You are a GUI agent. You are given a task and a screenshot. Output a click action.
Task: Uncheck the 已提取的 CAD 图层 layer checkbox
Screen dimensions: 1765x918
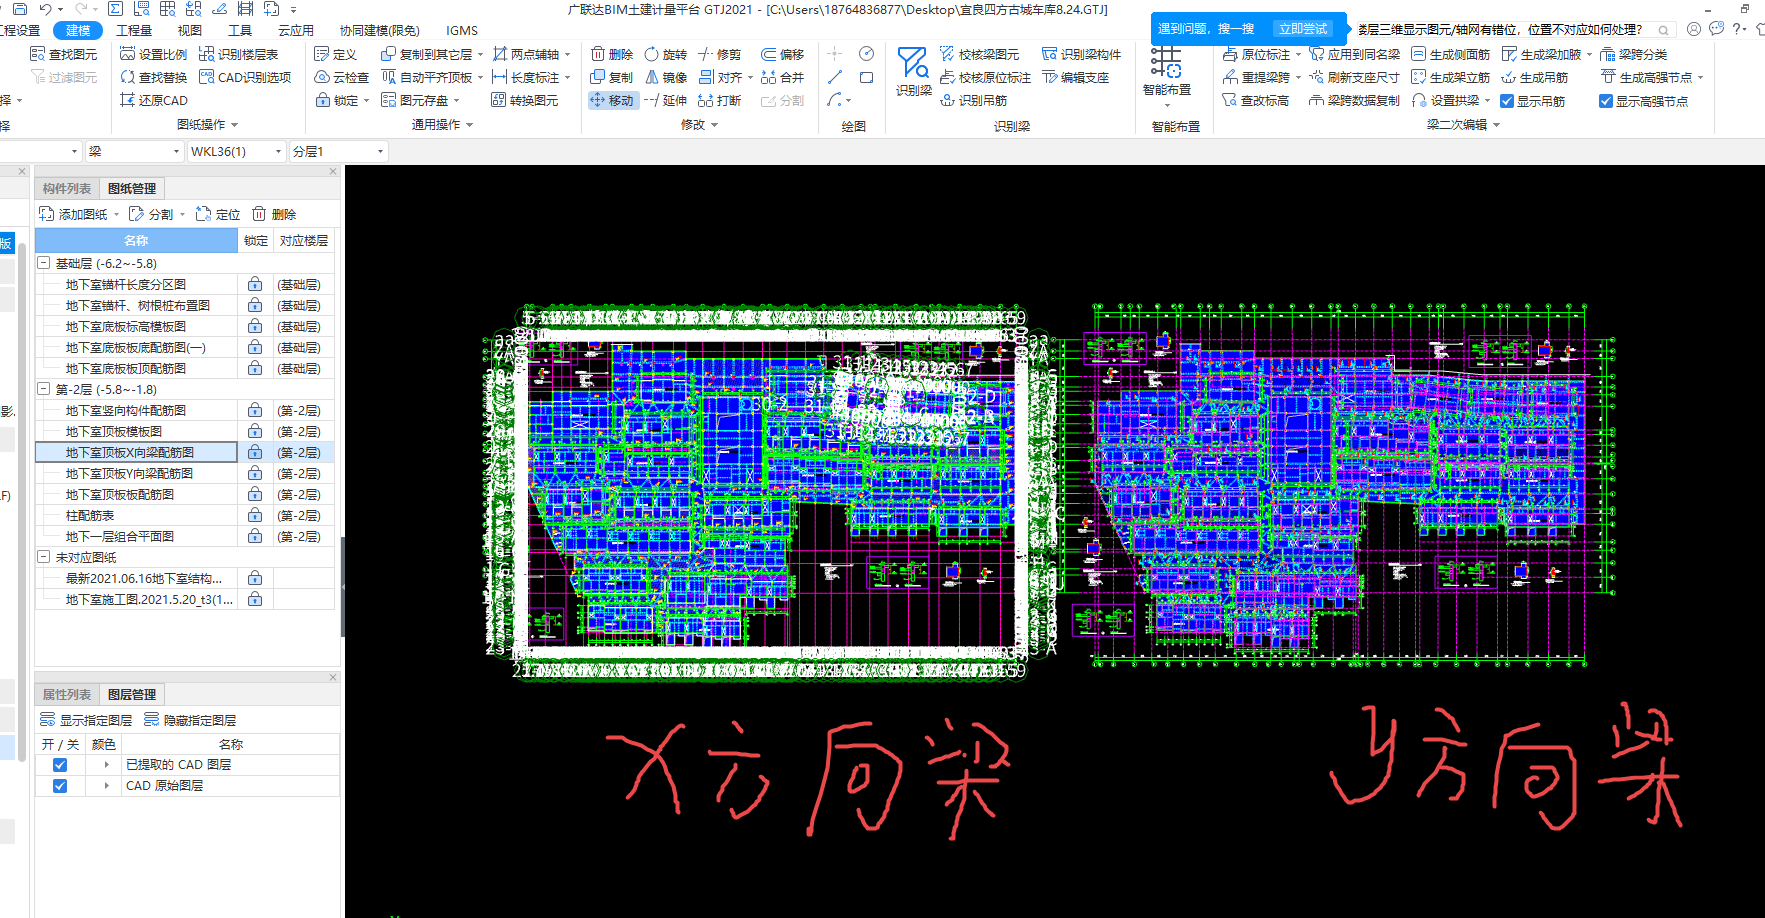[x=60, y=765]
